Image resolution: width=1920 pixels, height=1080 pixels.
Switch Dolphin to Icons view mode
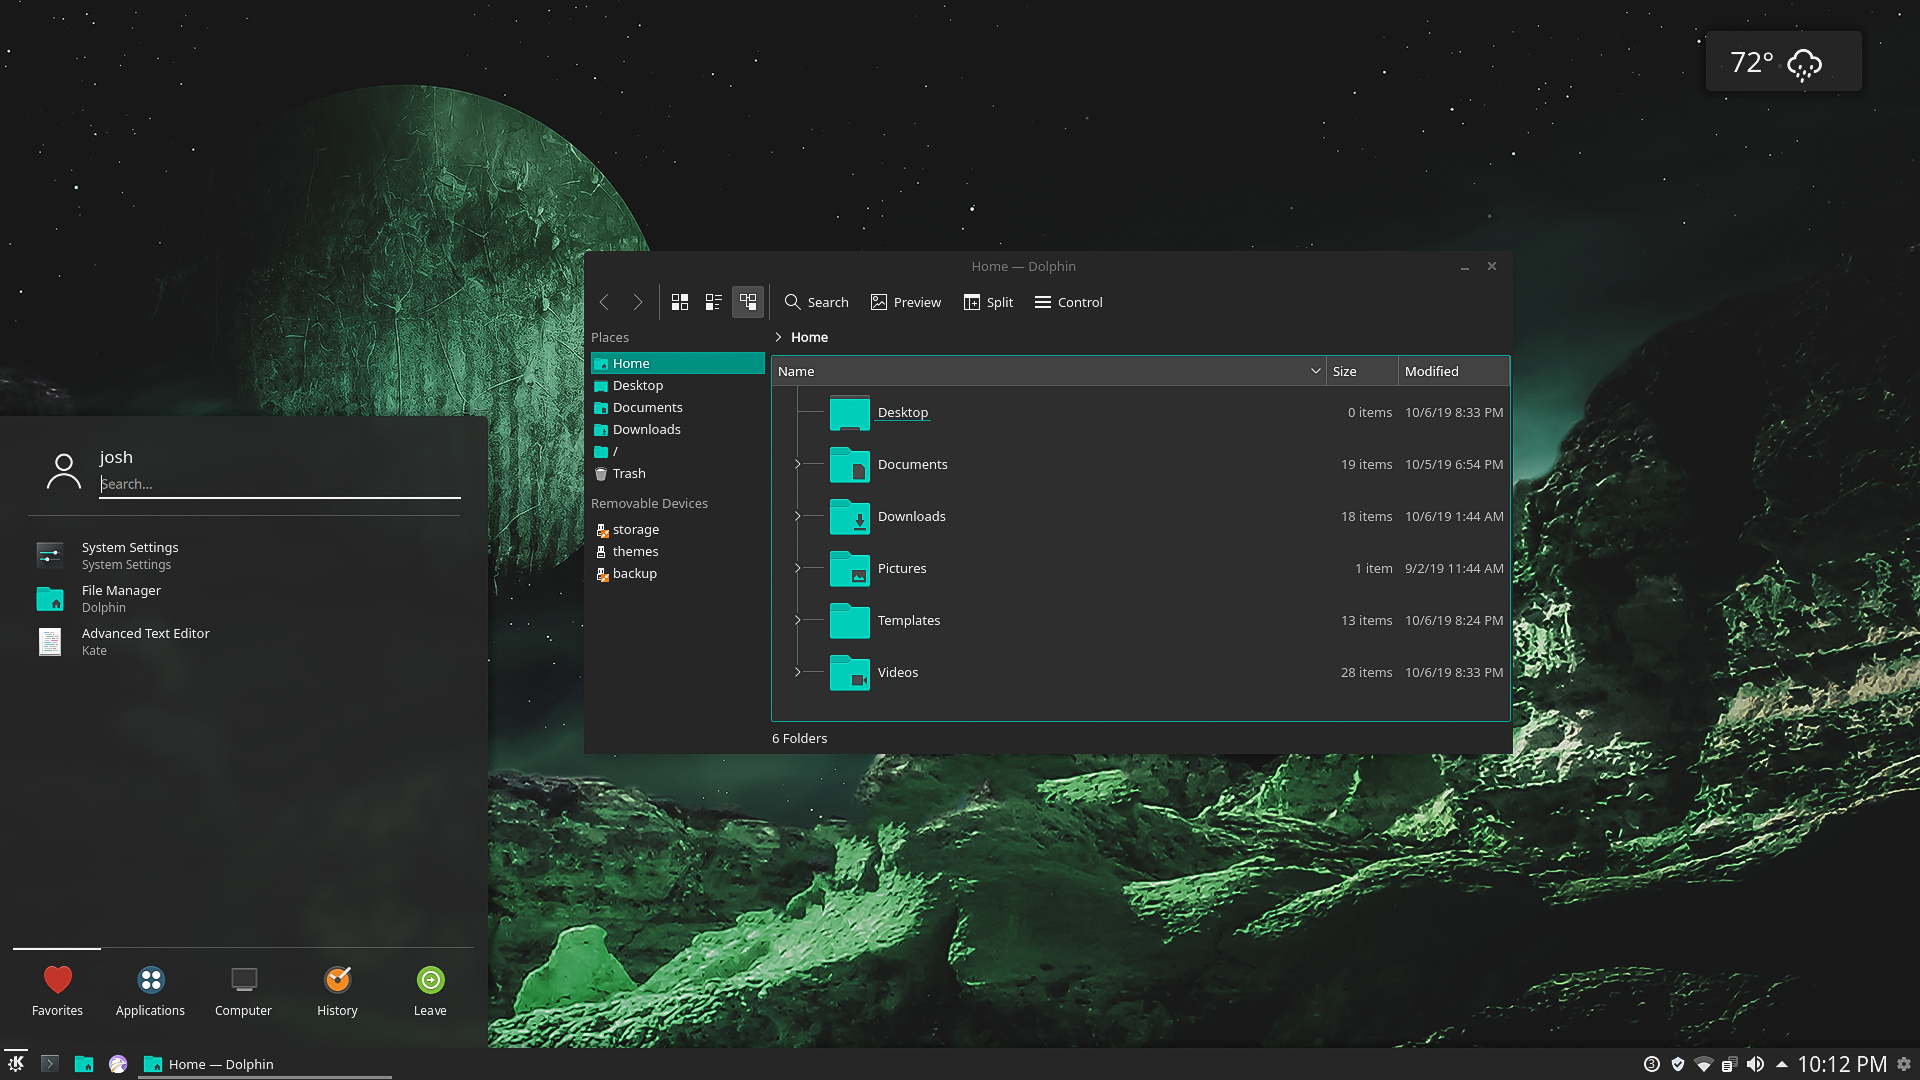(x=680, y=302)
